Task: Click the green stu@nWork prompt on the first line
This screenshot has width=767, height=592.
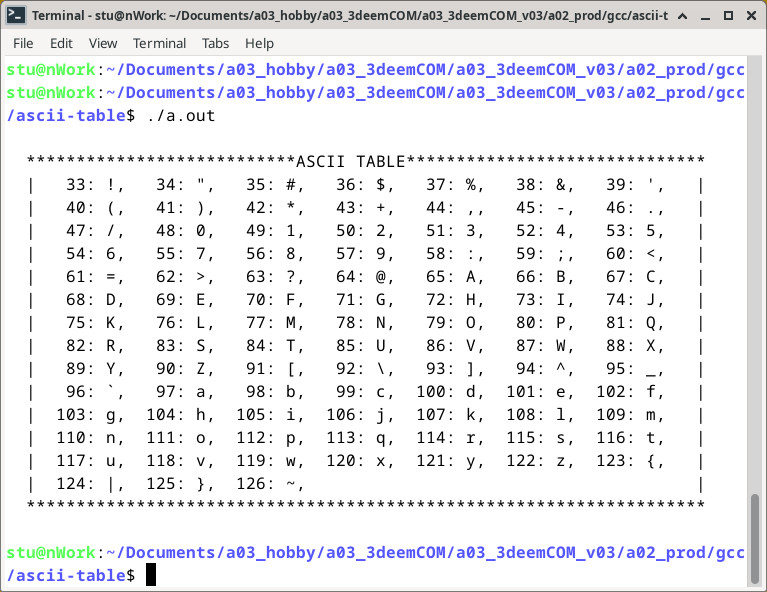Action: pos(50,69)
